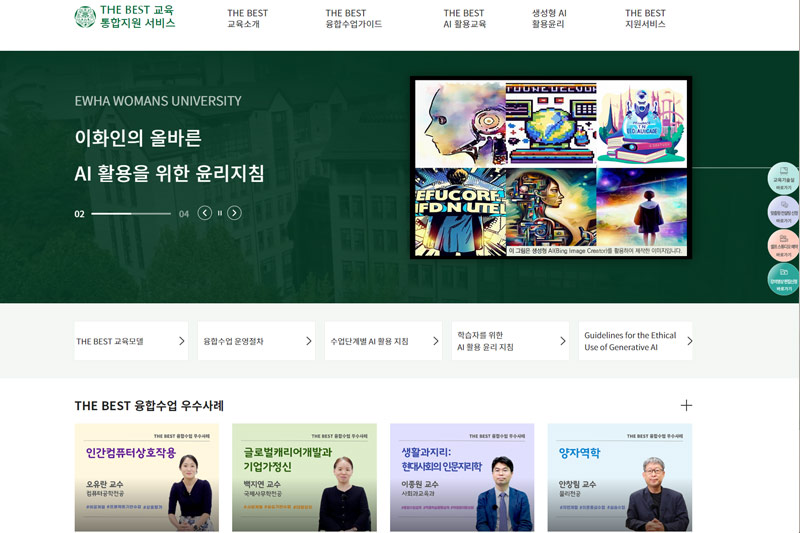800x533 pixels.
Task: Open 융합수업 운영절차 quick link
Action: click(257, 341)
